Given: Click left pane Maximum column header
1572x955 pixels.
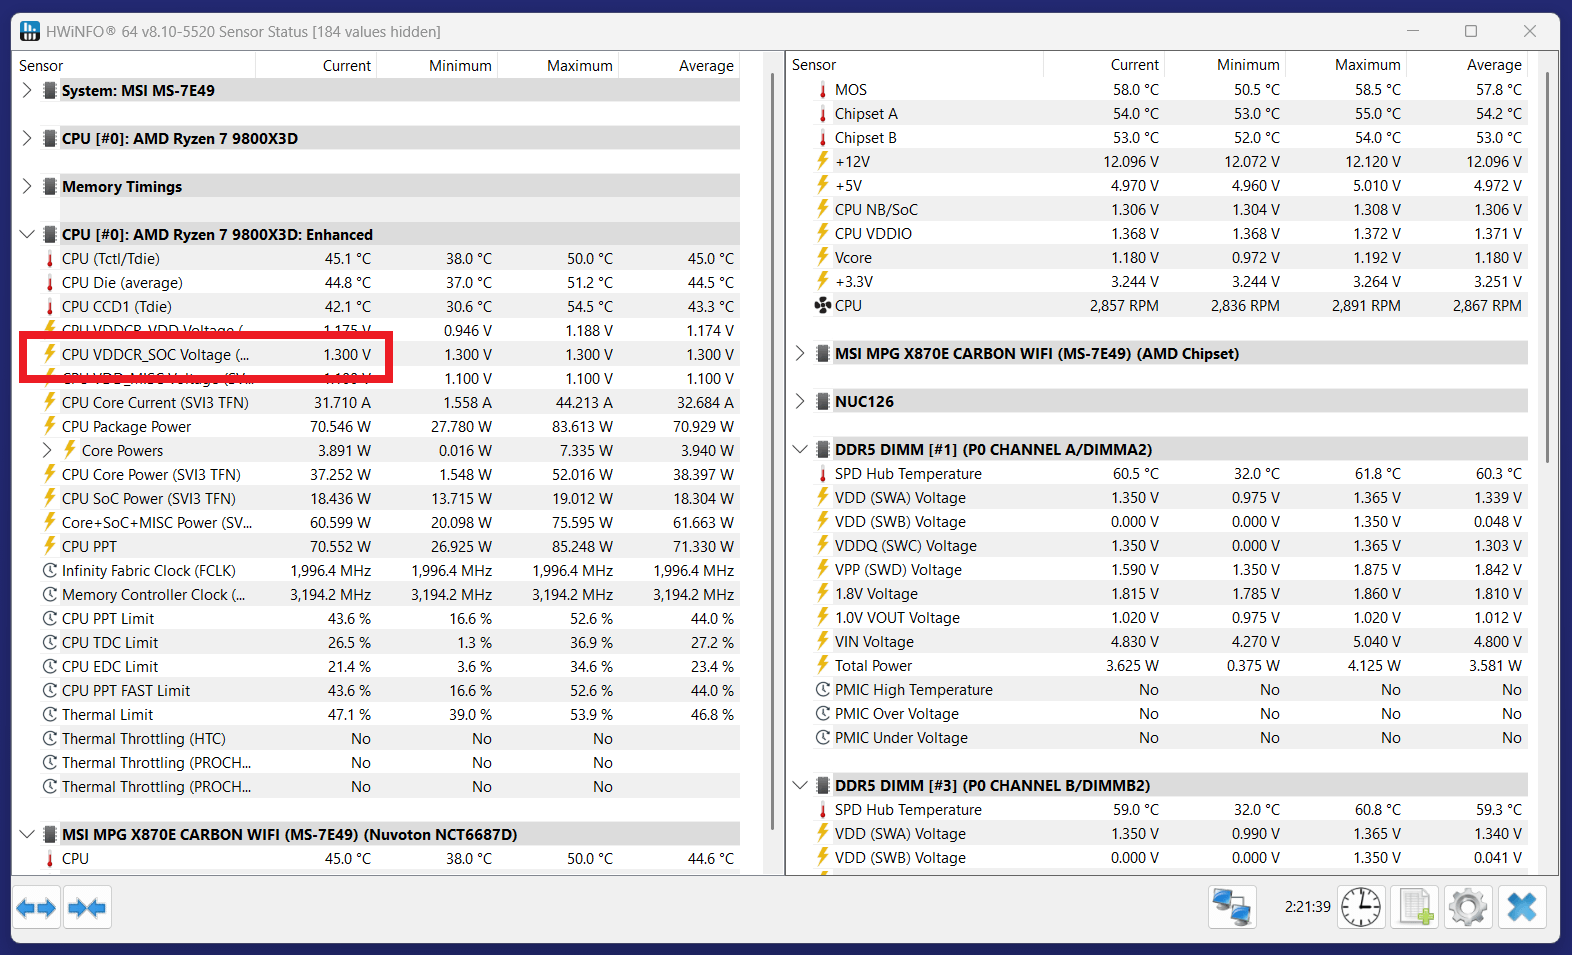Looking at the screenshot, I should click(558, 66).
